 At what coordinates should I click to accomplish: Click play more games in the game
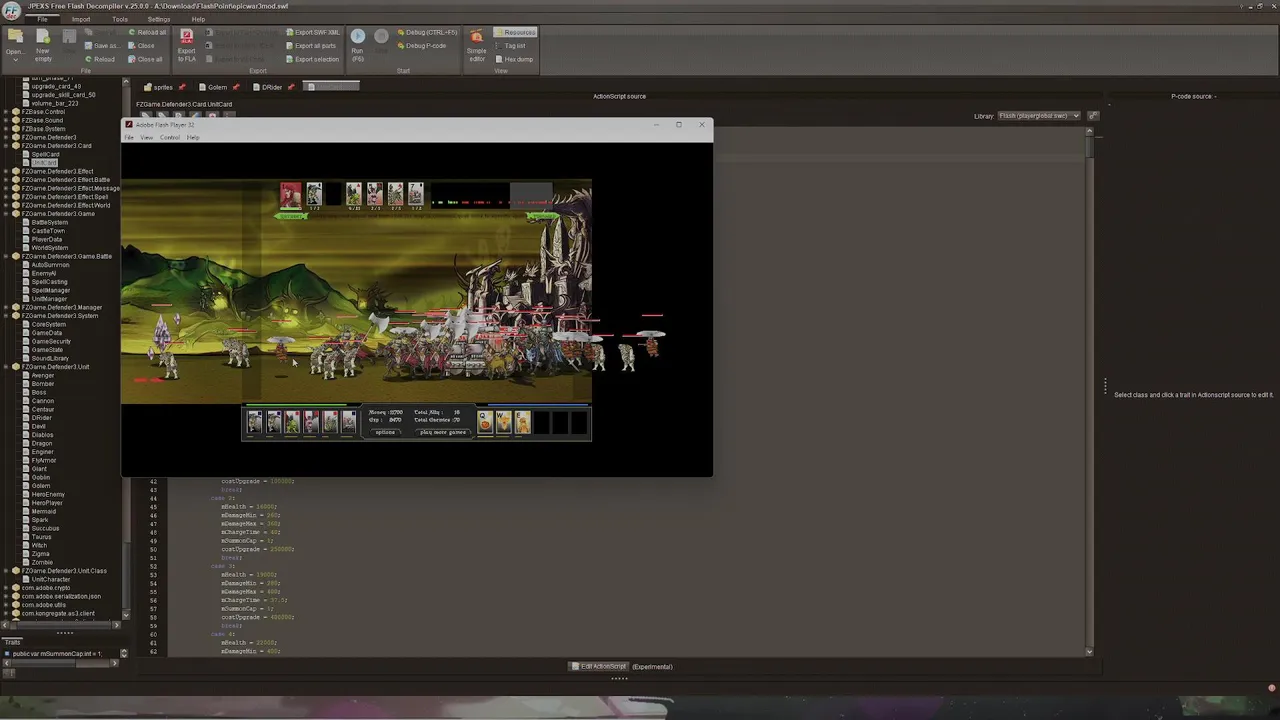click(443, 432)
